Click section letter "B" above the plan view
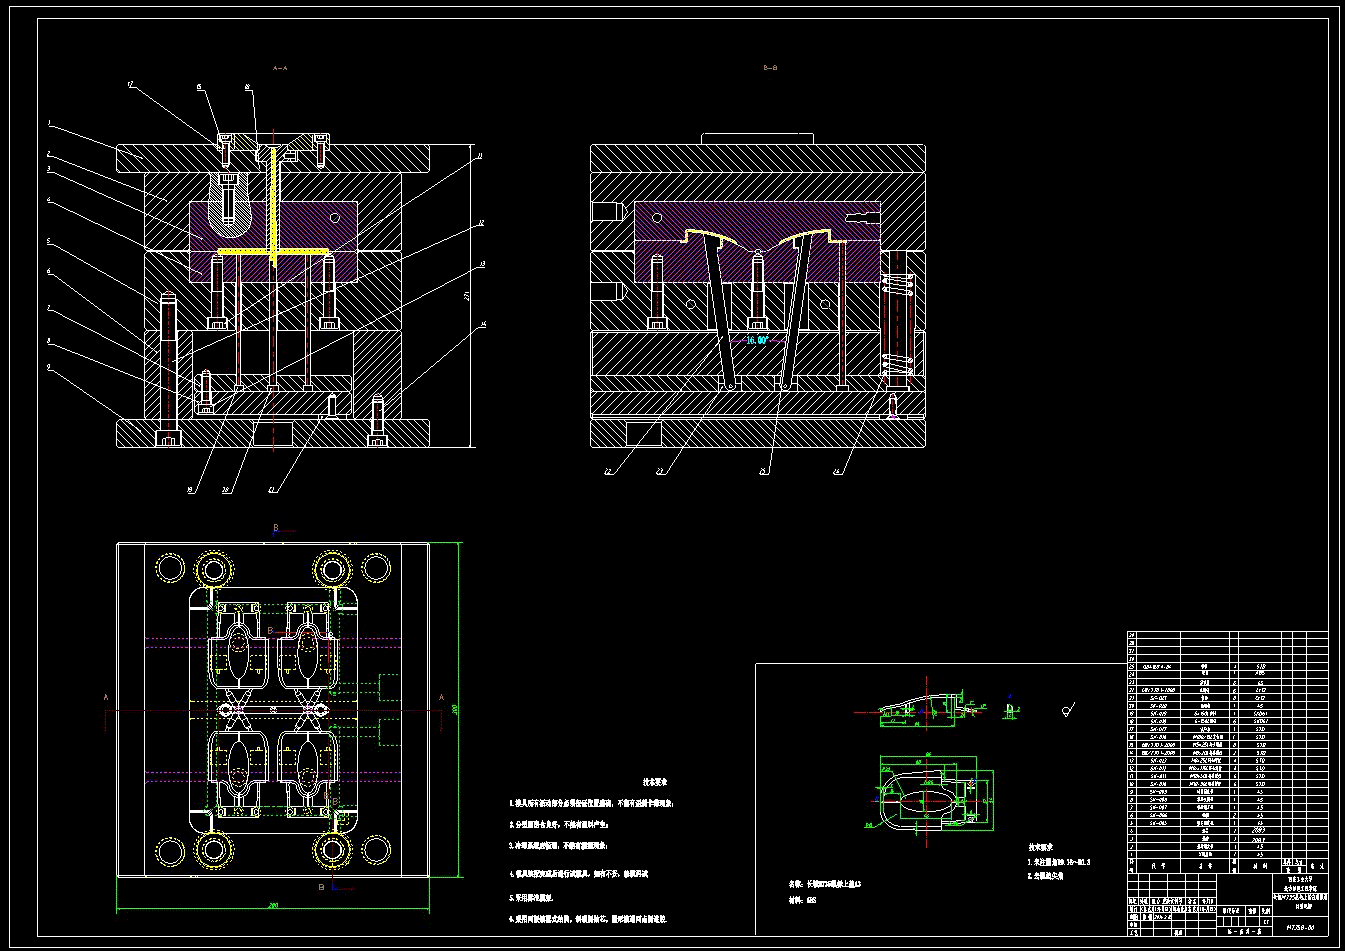The width and height of the screenshot is (1345, 951). click(275, 527)
